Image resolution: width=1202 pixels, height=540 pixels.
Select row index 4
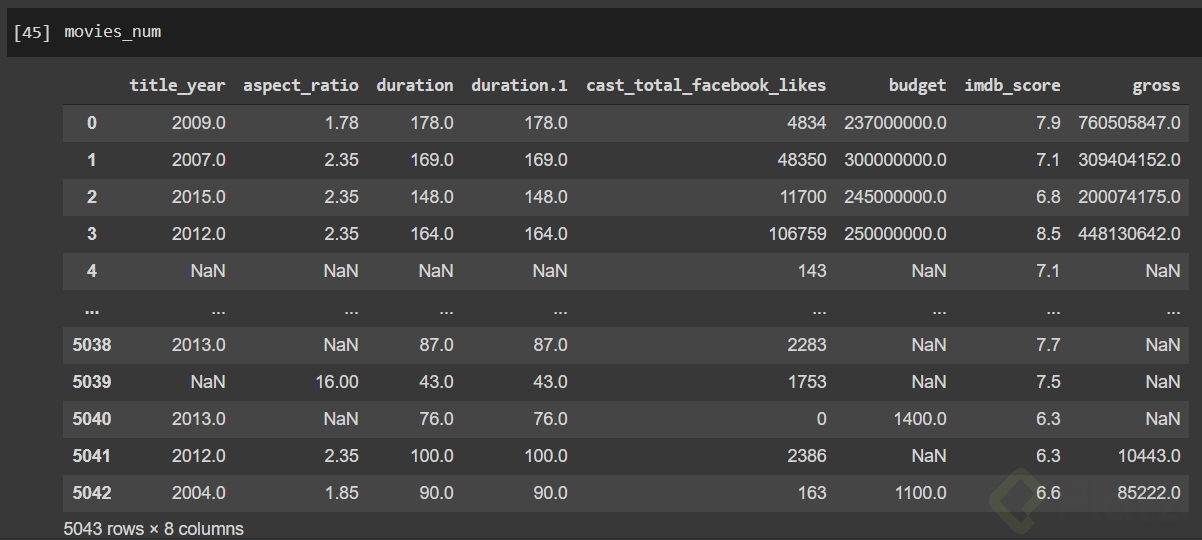click(92, 270)
